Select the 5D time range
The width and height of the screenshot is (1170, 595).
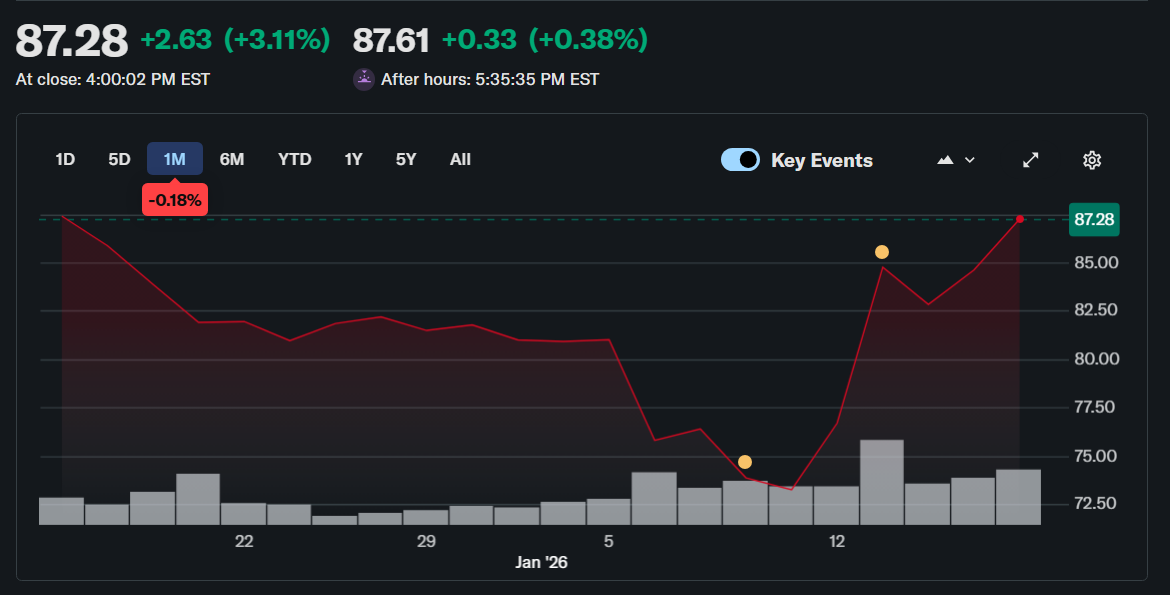pyautogui.click(x=119, y=159)
